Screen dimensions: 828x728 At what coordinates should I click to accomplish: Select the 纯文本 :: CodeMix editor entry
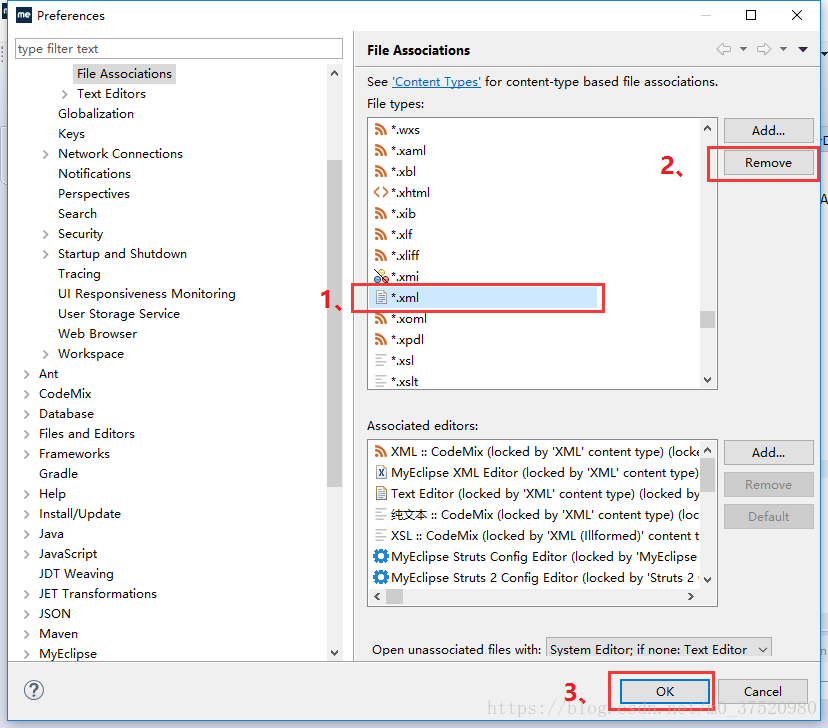coord(536,515)
